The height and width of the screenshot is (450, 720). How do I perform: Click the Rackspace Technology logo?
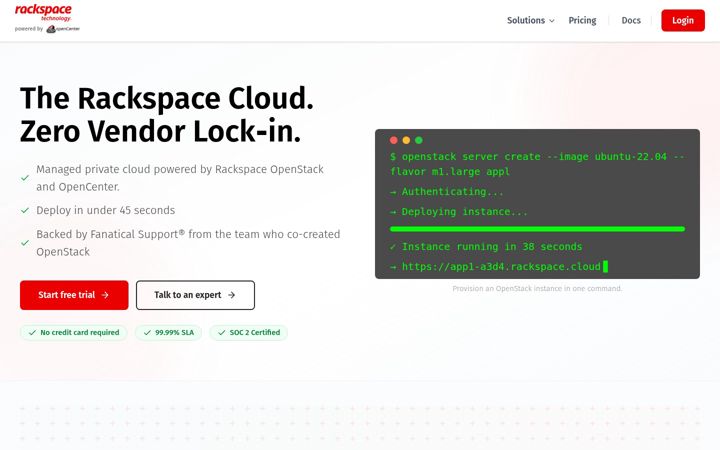pos(43,12)
